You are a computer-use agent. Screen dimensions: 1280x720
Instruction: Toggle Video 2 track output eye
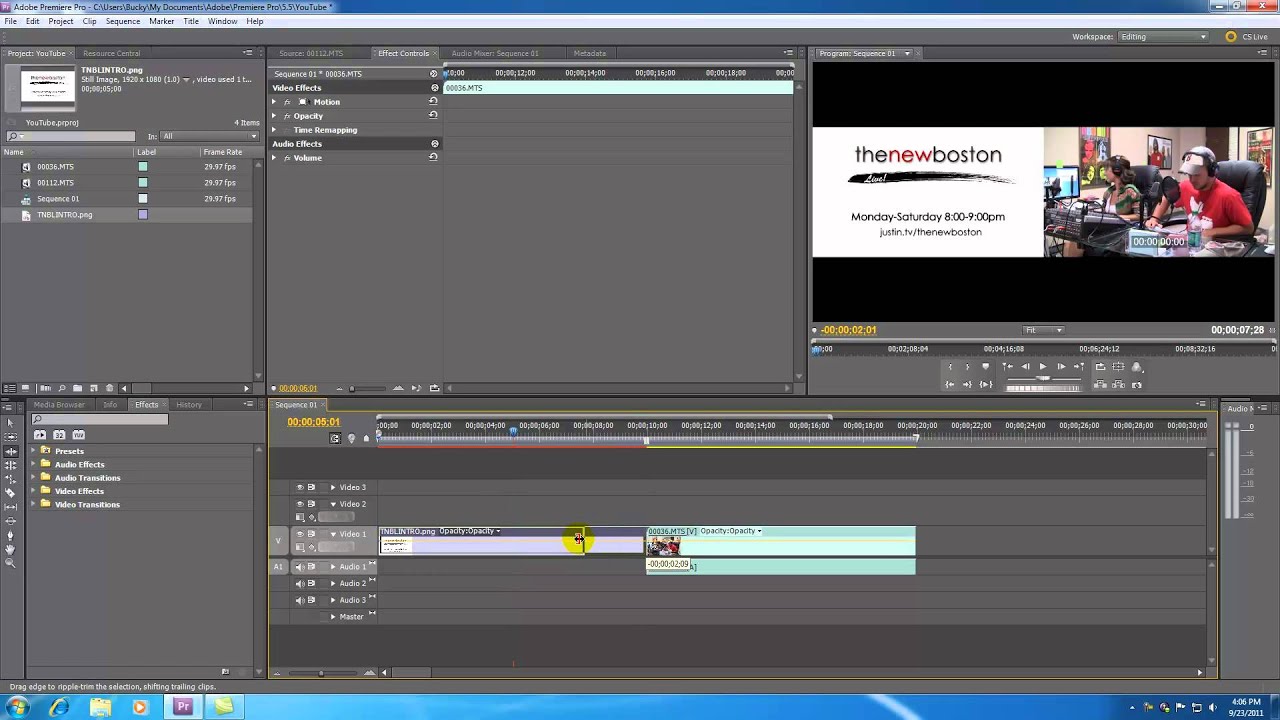[x=300, y=503]
